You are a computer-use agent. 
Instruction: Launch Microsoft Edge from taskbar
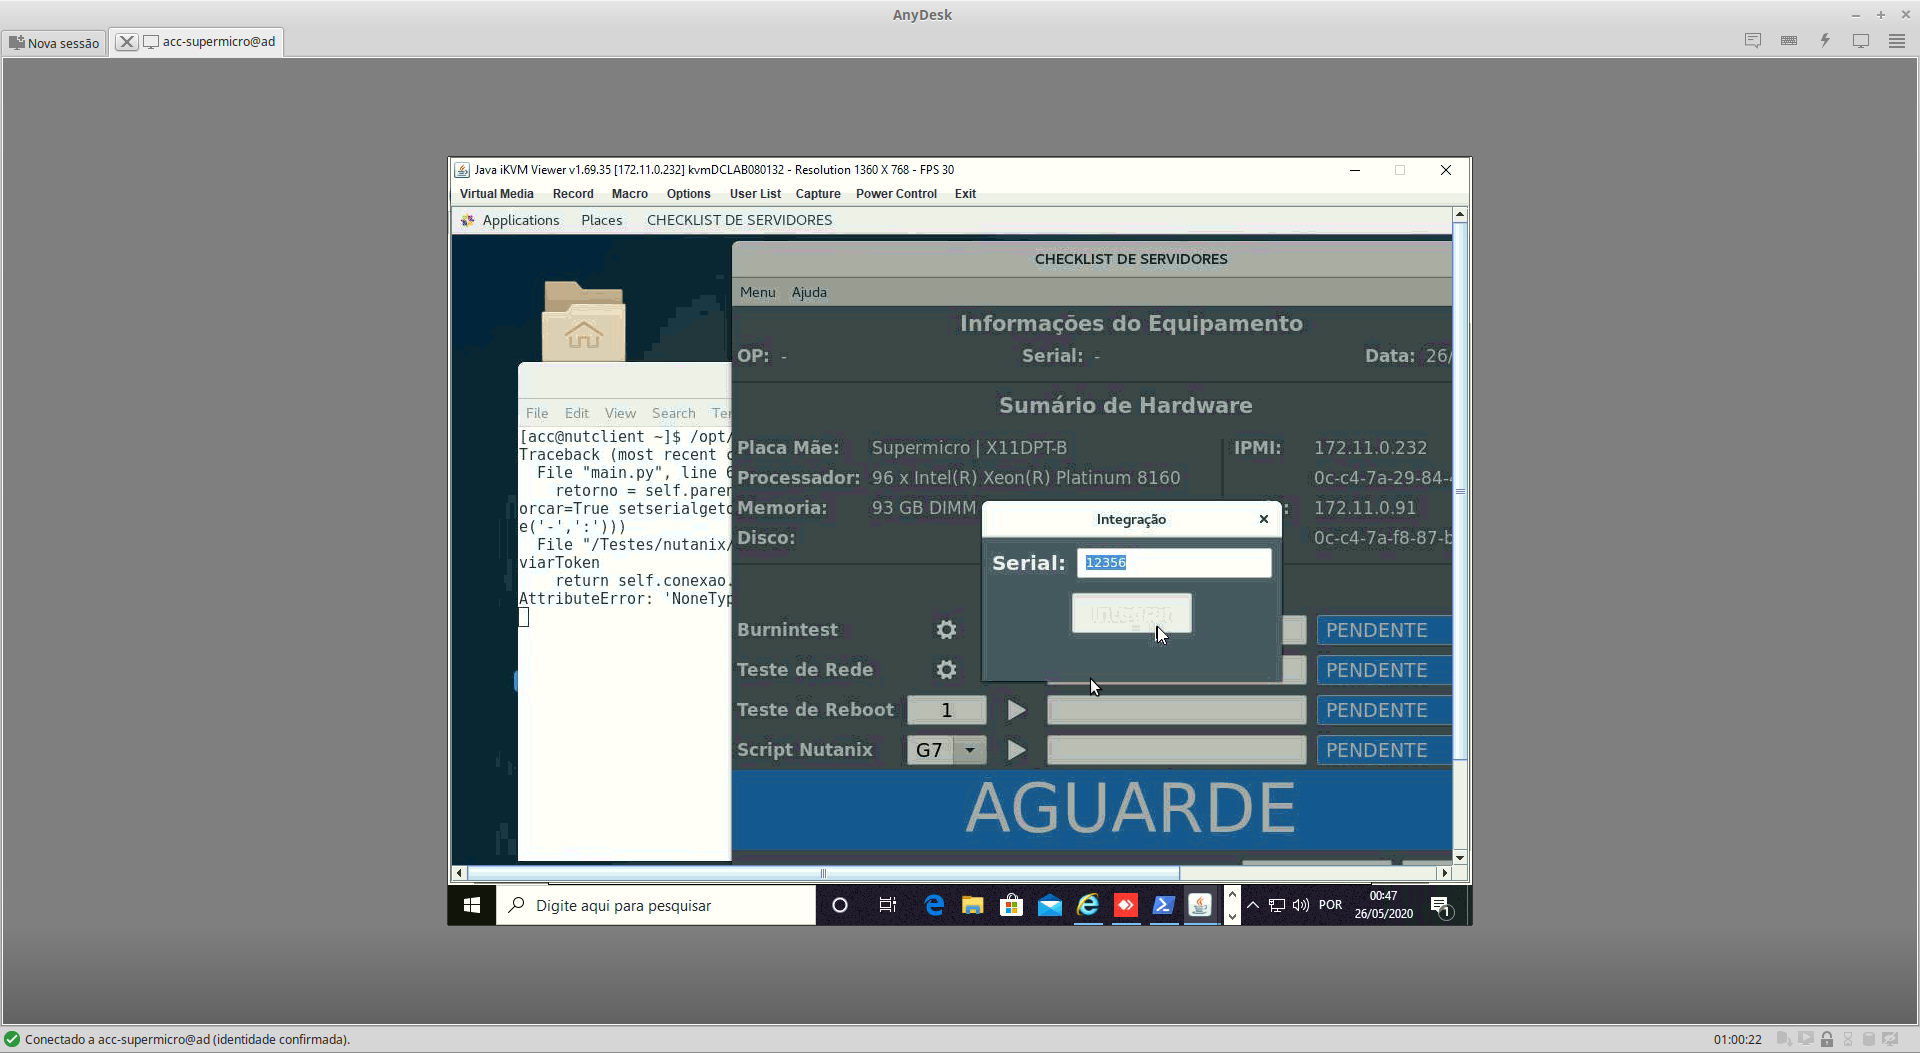pos(934,905)
